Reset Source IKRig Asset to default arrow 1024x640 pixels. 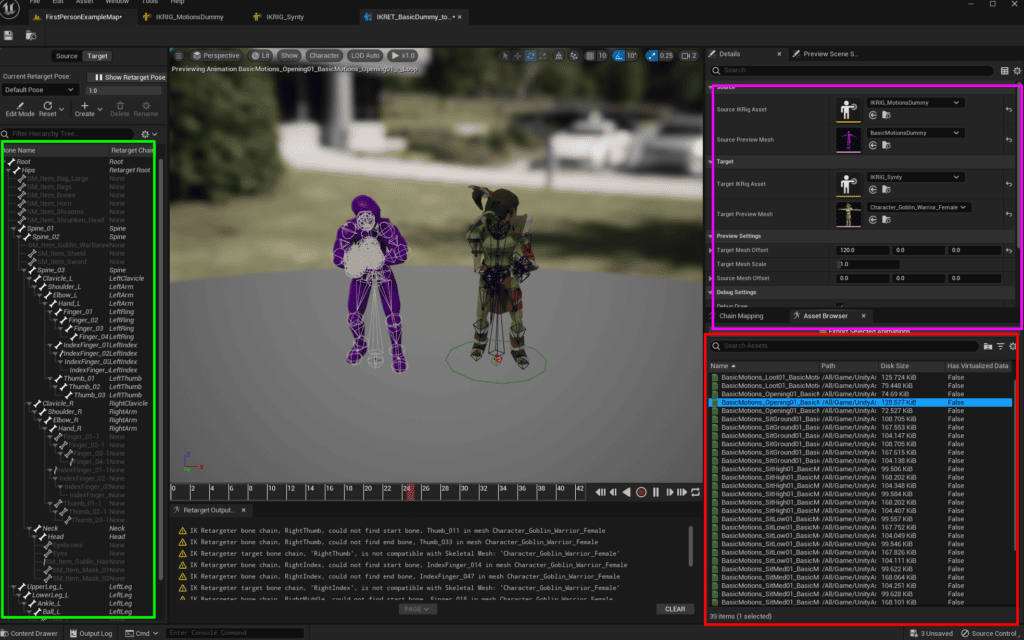(1009, 110)
